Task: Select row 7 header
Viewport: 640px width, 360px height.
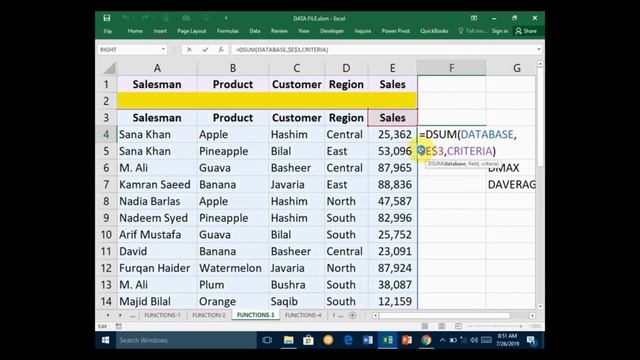Action: (x=106, y=184)
